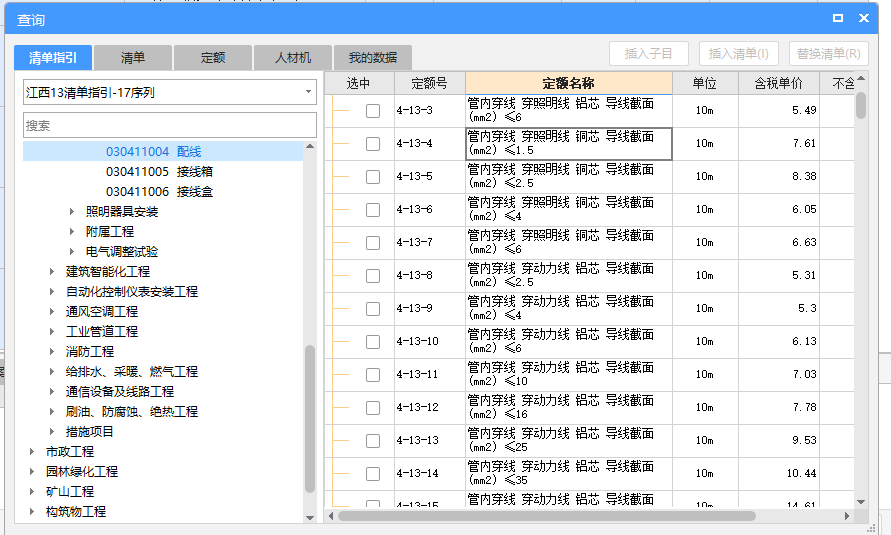Expand the 市政工程 root node
This screenshot has height=535, width=891.
(32, 452)
